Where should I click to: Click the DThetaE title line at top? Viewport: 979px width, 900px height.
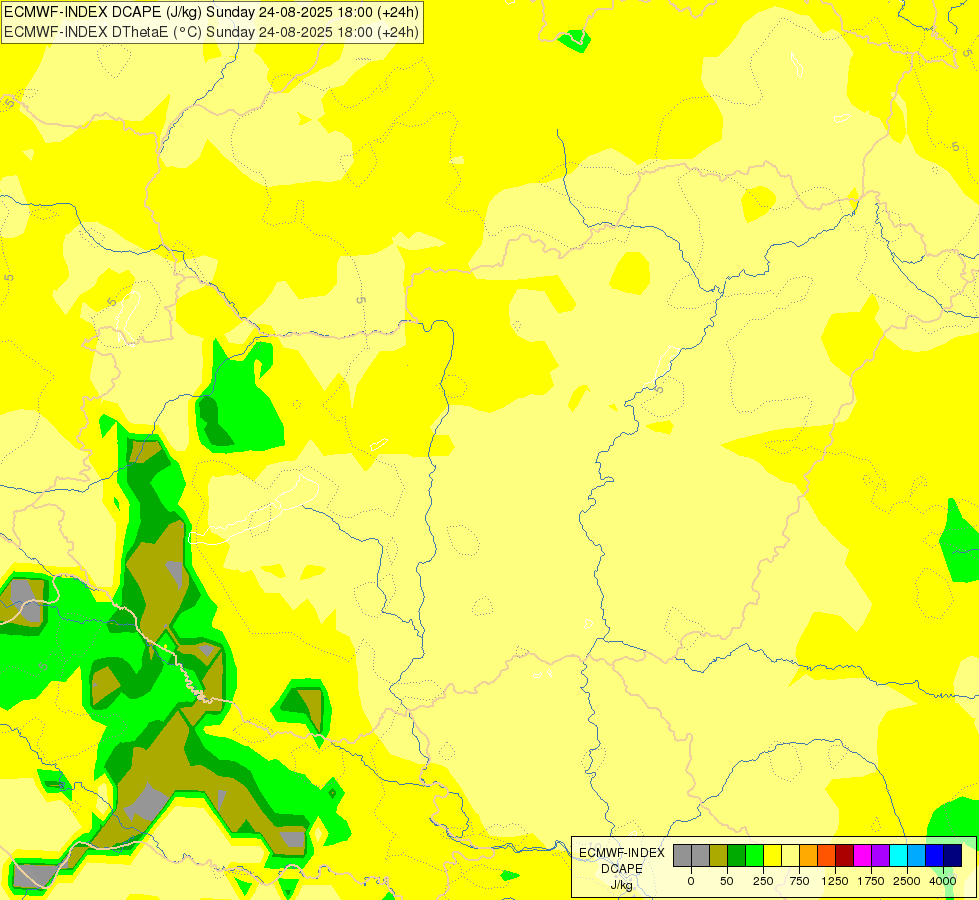point(211,32)
